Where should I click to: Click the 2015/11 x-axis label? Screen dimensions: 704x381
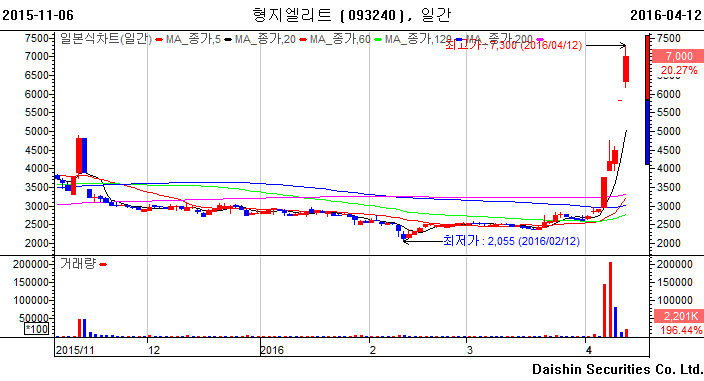click(75, 350)
